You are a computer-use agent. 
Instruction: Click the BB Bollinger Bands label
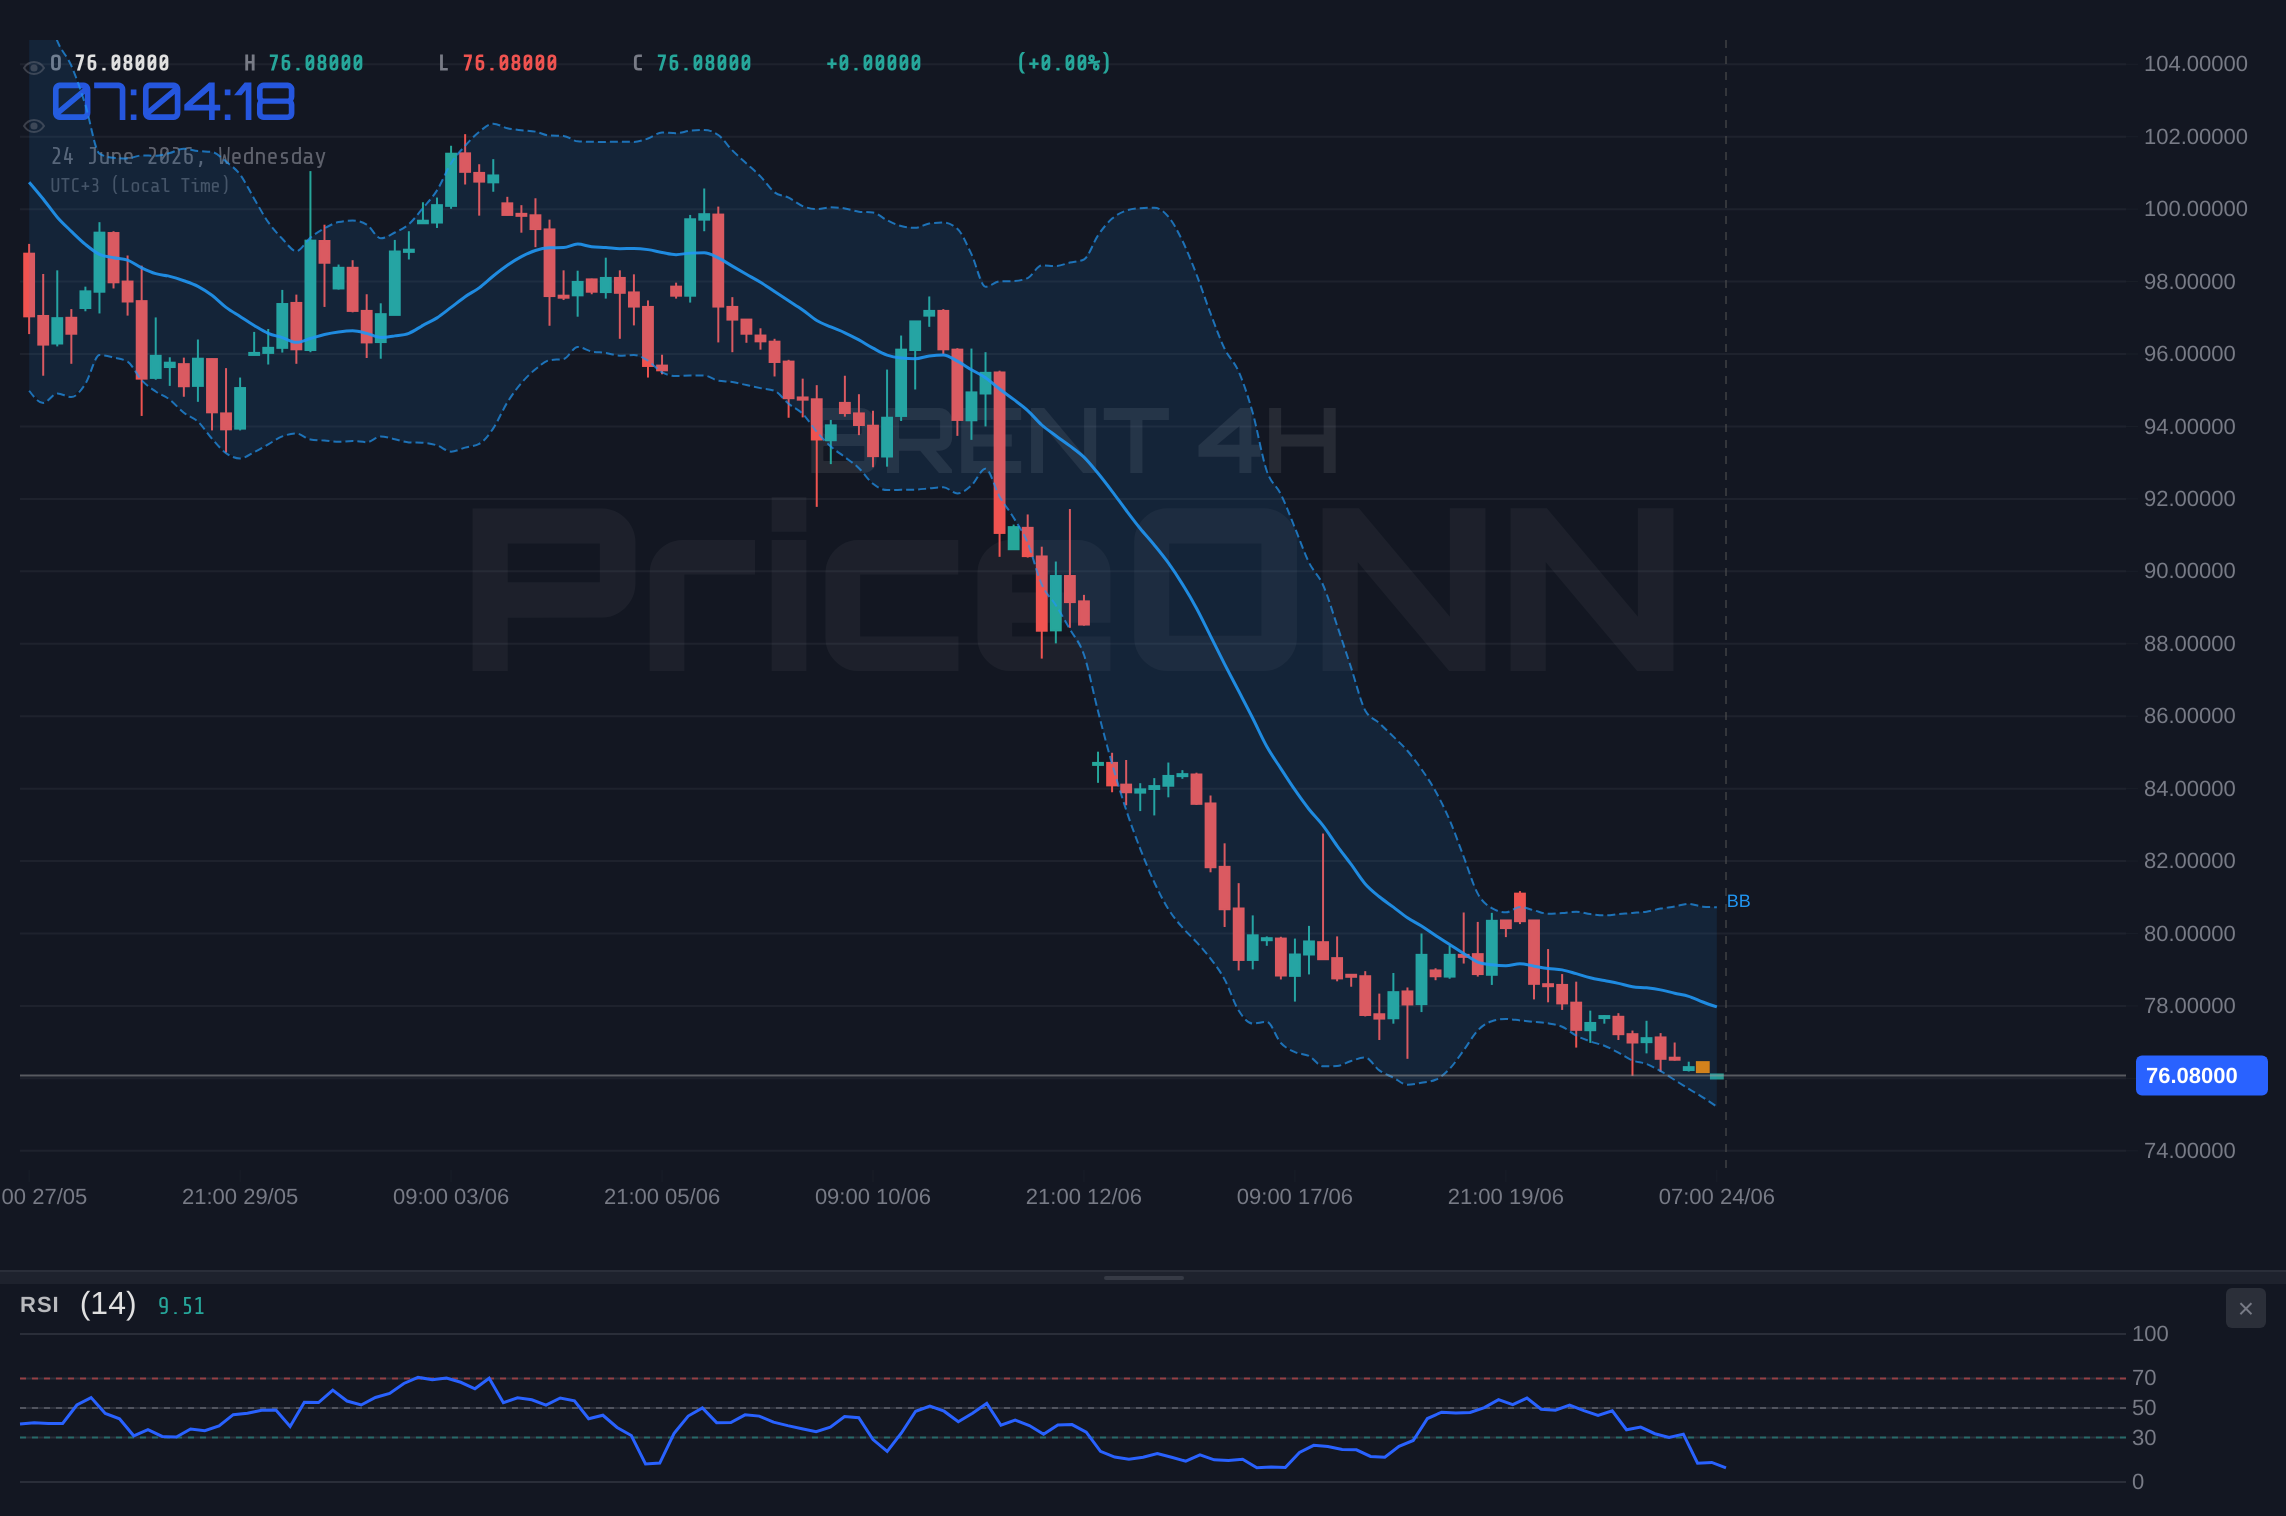(x=1738, y=901)
